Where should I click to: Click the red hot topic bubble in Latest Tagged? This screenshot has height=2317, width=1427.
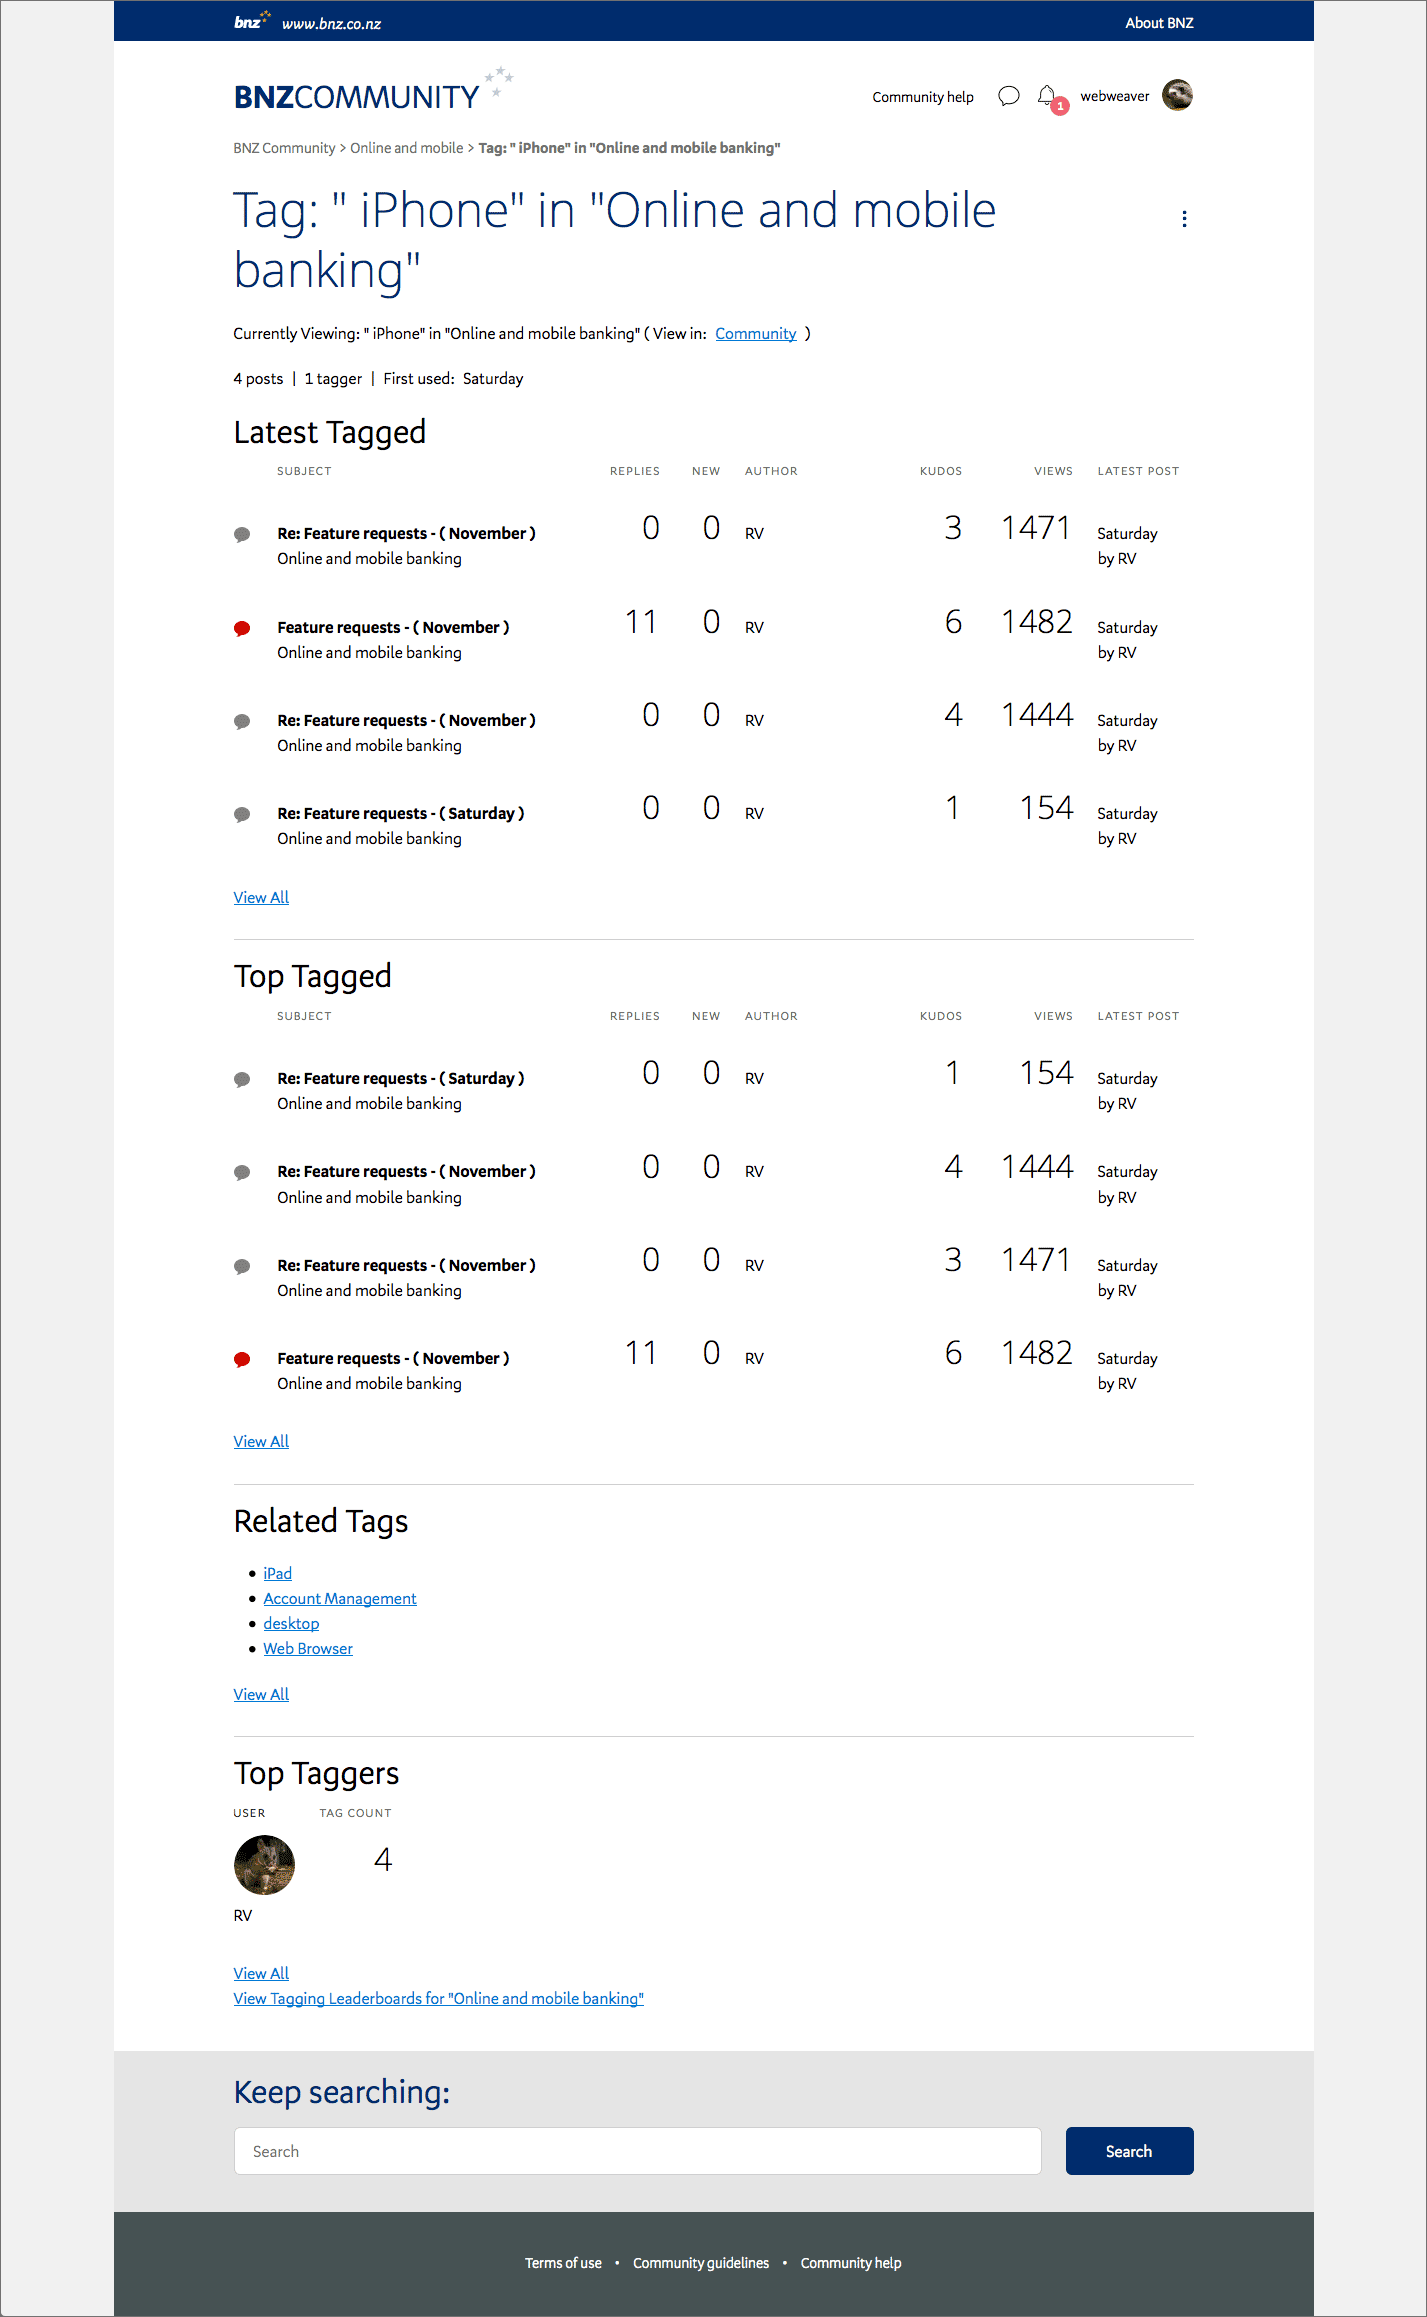[x=242, y=629]
